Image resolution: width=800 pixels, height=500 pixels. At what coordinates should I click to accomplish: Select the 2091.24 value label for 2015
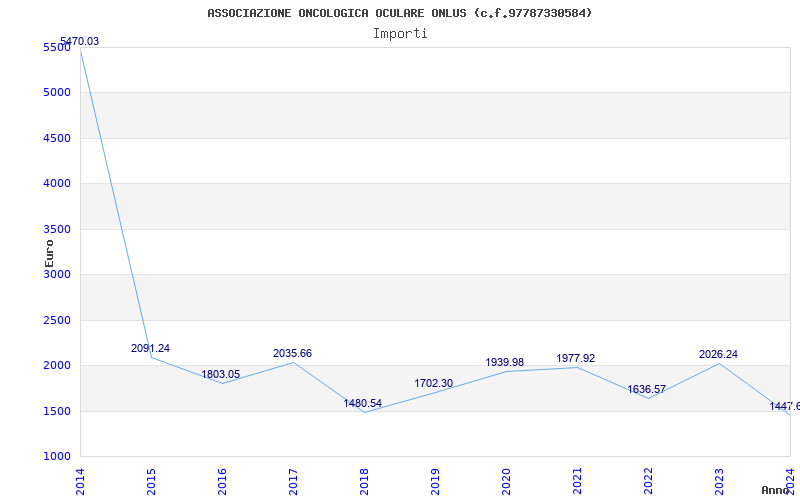click(x=151, y=348)
